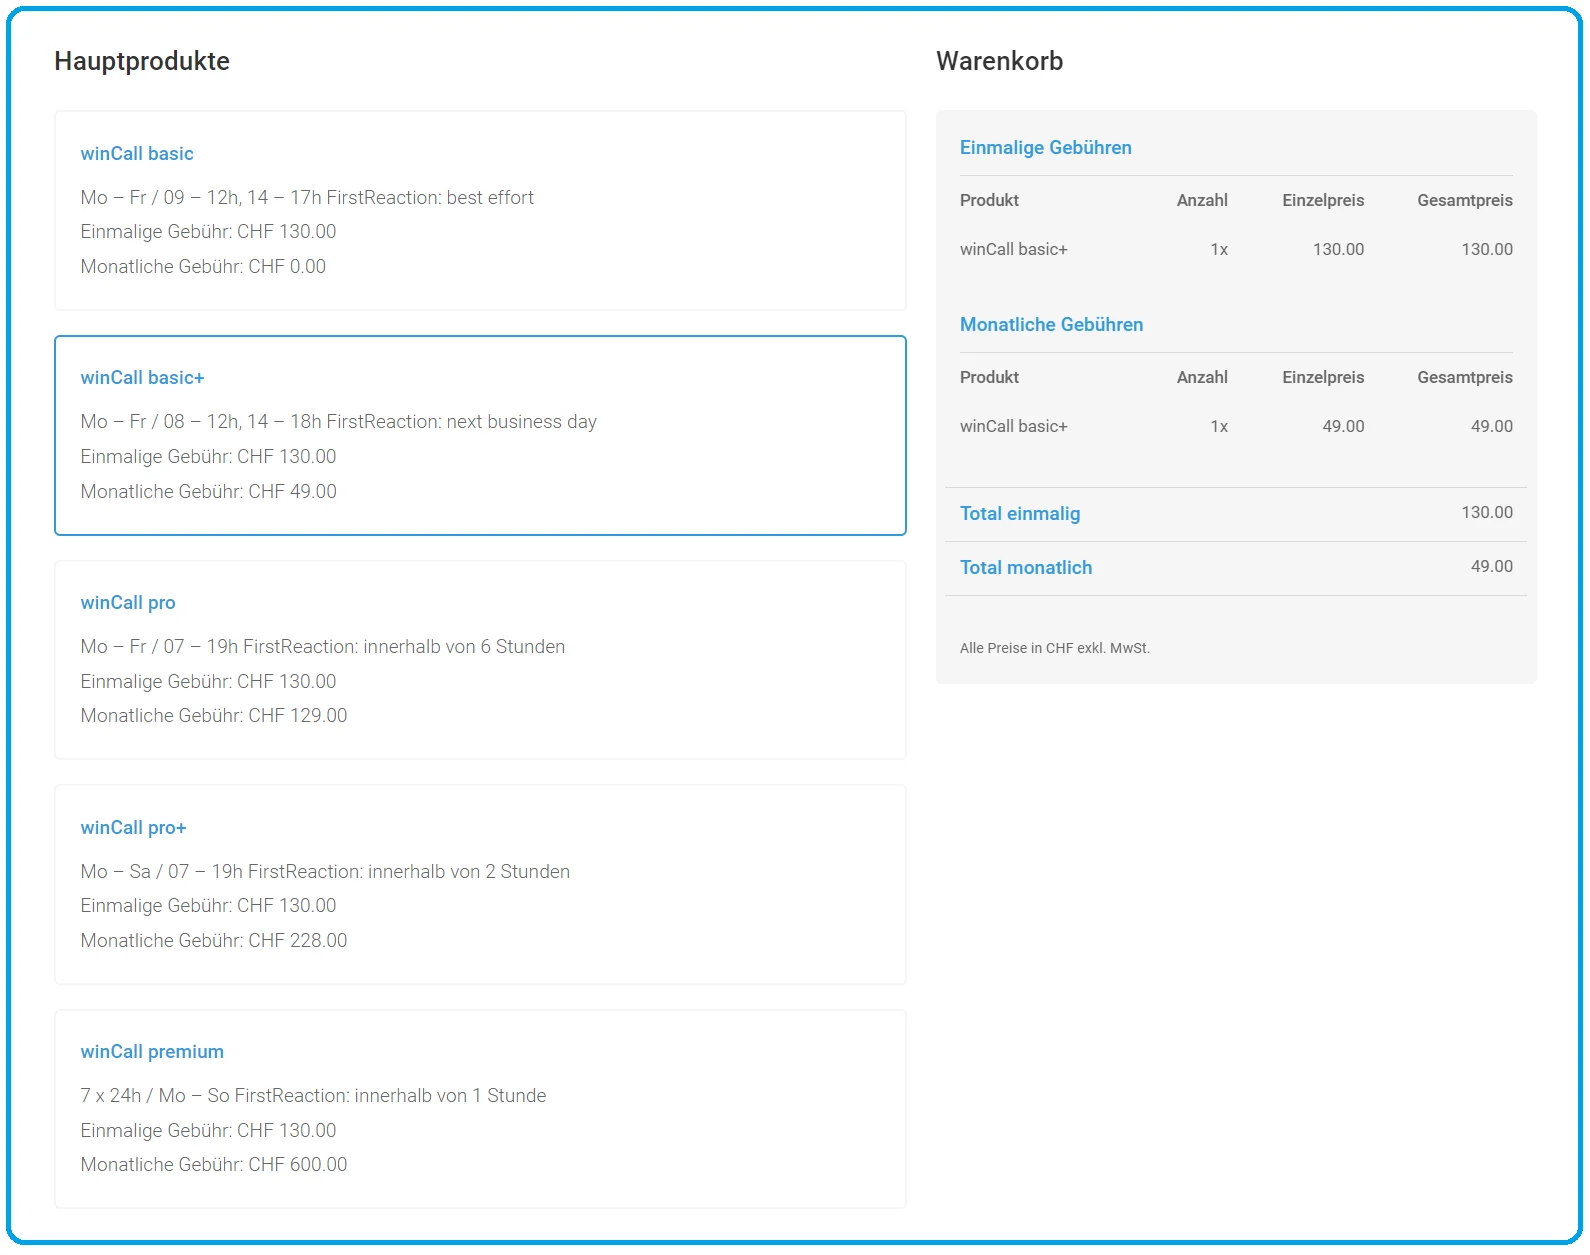
Task: Click 'winCall basic+' row under Einmalige Gebühren
Action: tap(1236, 250)
